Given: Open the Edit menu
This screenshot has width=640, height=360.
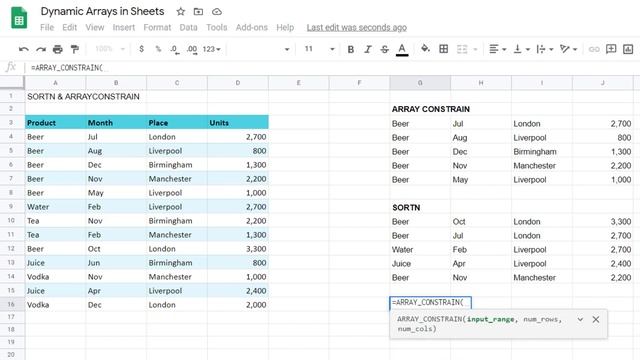Looking at the screenshot, I should pyautogui.click(x=69, y=27).
